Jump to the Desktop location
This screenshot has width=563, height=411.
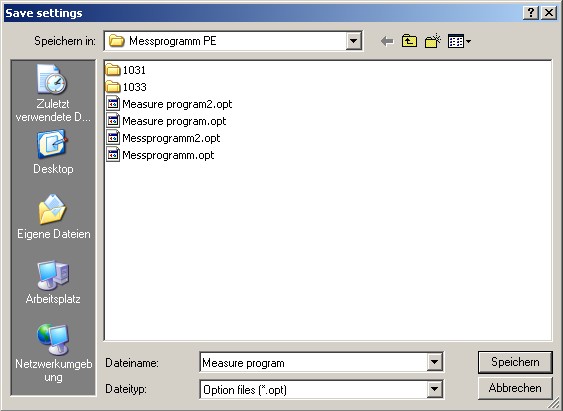point(53,152)
